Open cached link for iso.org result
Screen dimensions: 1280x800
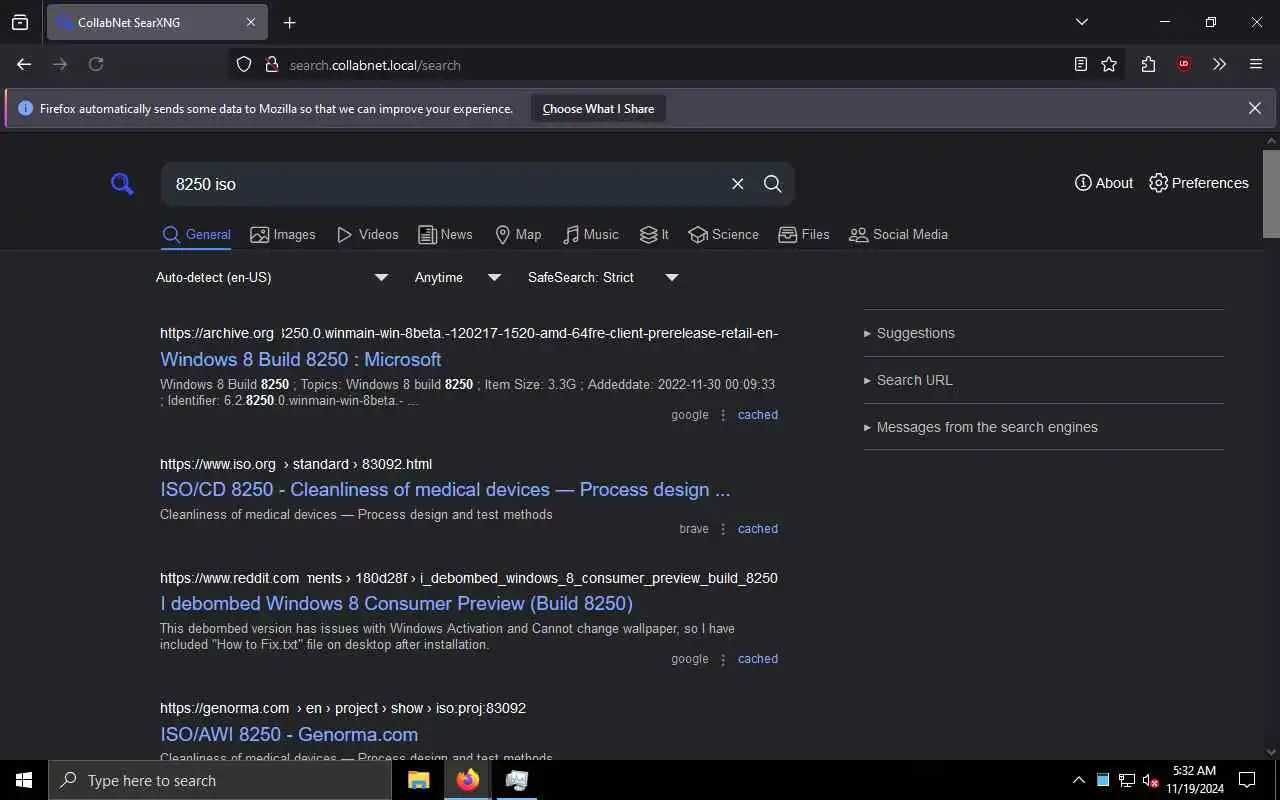tap(757, 529)
